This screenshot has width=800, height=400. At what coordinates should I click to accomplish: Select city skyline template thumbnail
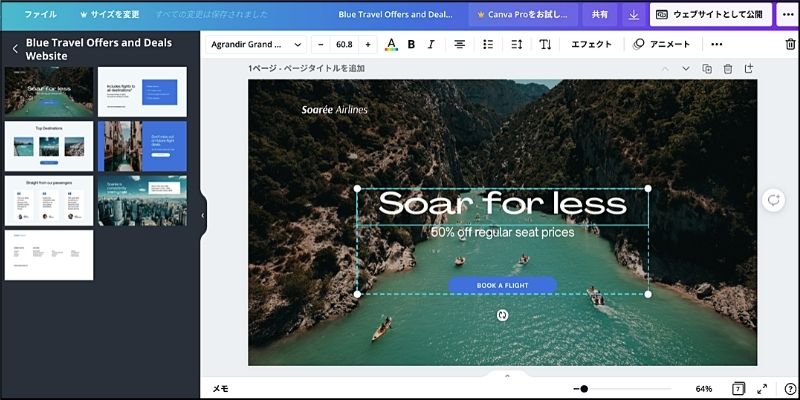[x=142, y=201]
